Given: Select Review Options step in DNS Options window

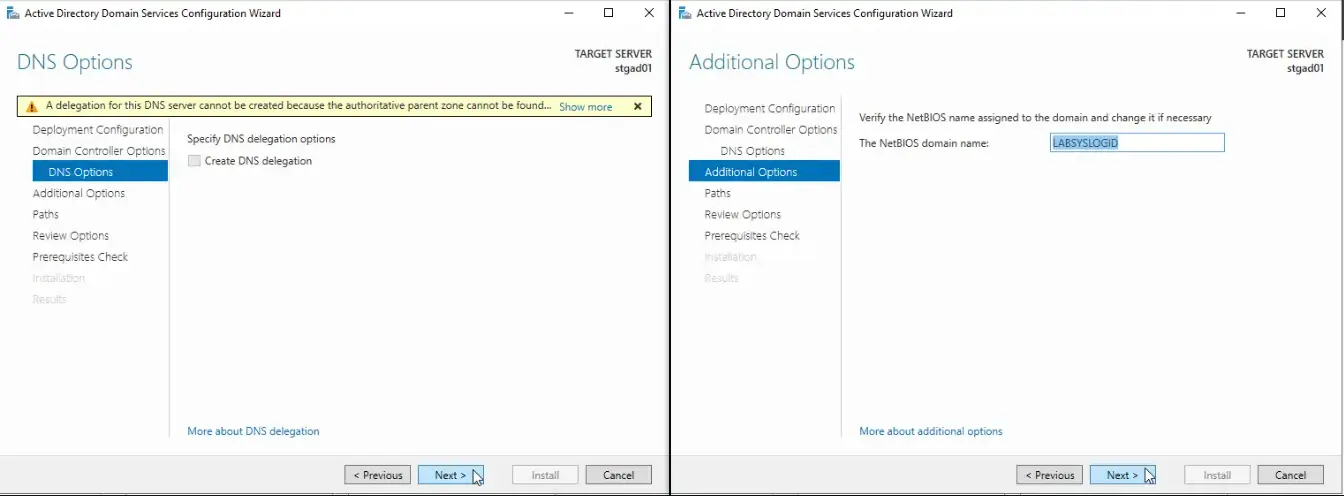Looking at the screenshot, I should (x=71, y=236).
